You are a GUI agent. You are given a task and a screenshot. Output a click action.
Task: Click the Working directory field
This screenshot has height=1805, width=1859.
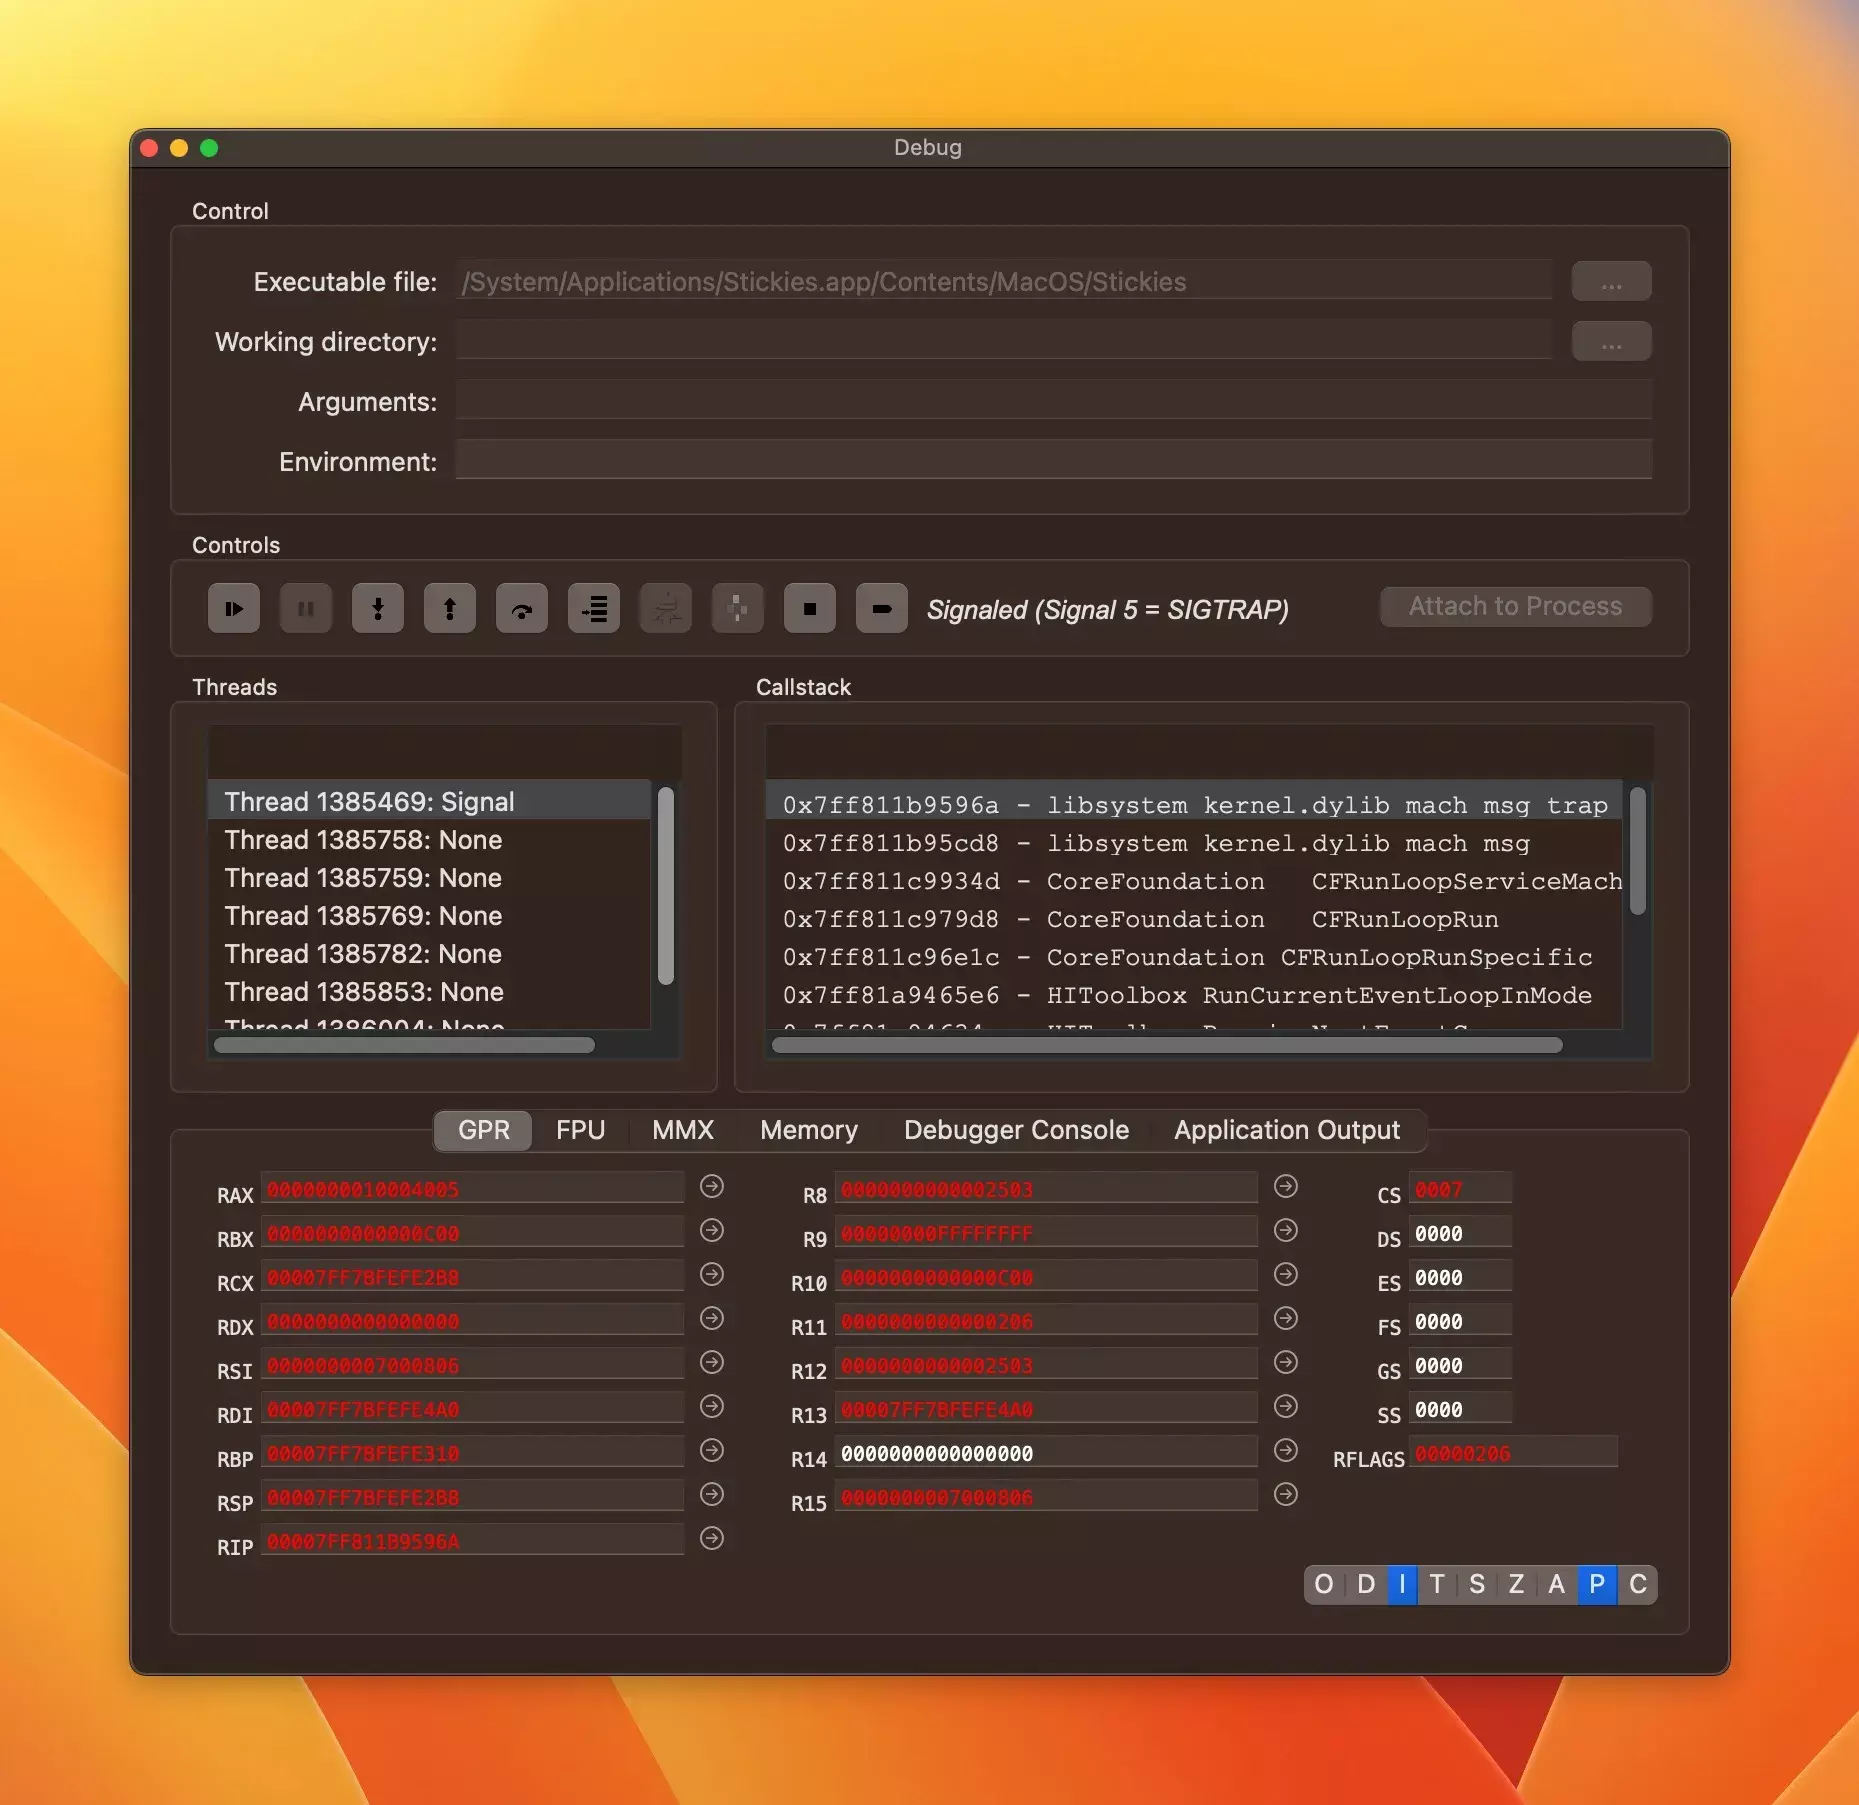[1004, 341]
